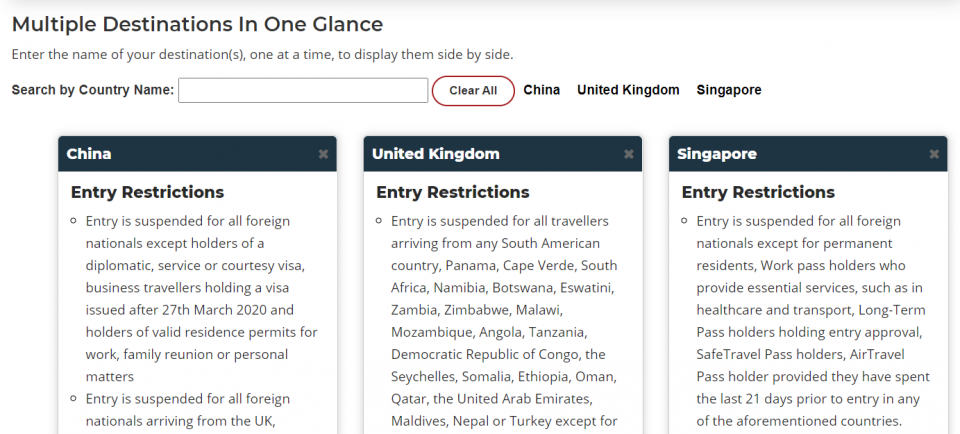Viewport: 960px width, 434px height.
Task: Select the United Kingdom tag beside Clear All
Action: pos(628,90)
